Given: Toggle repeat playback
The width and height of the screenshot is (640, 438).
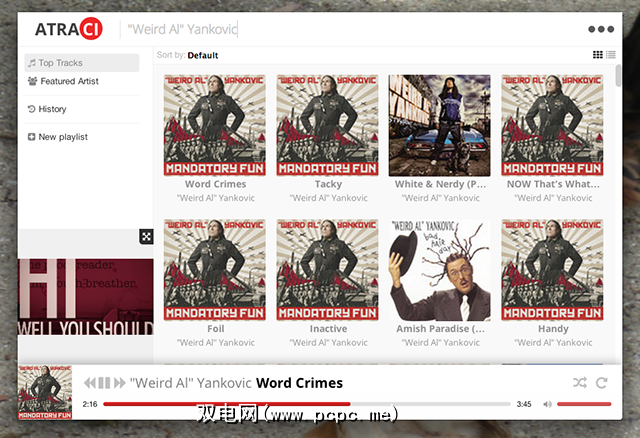Looking at the screenshot, I should (602, 382).
